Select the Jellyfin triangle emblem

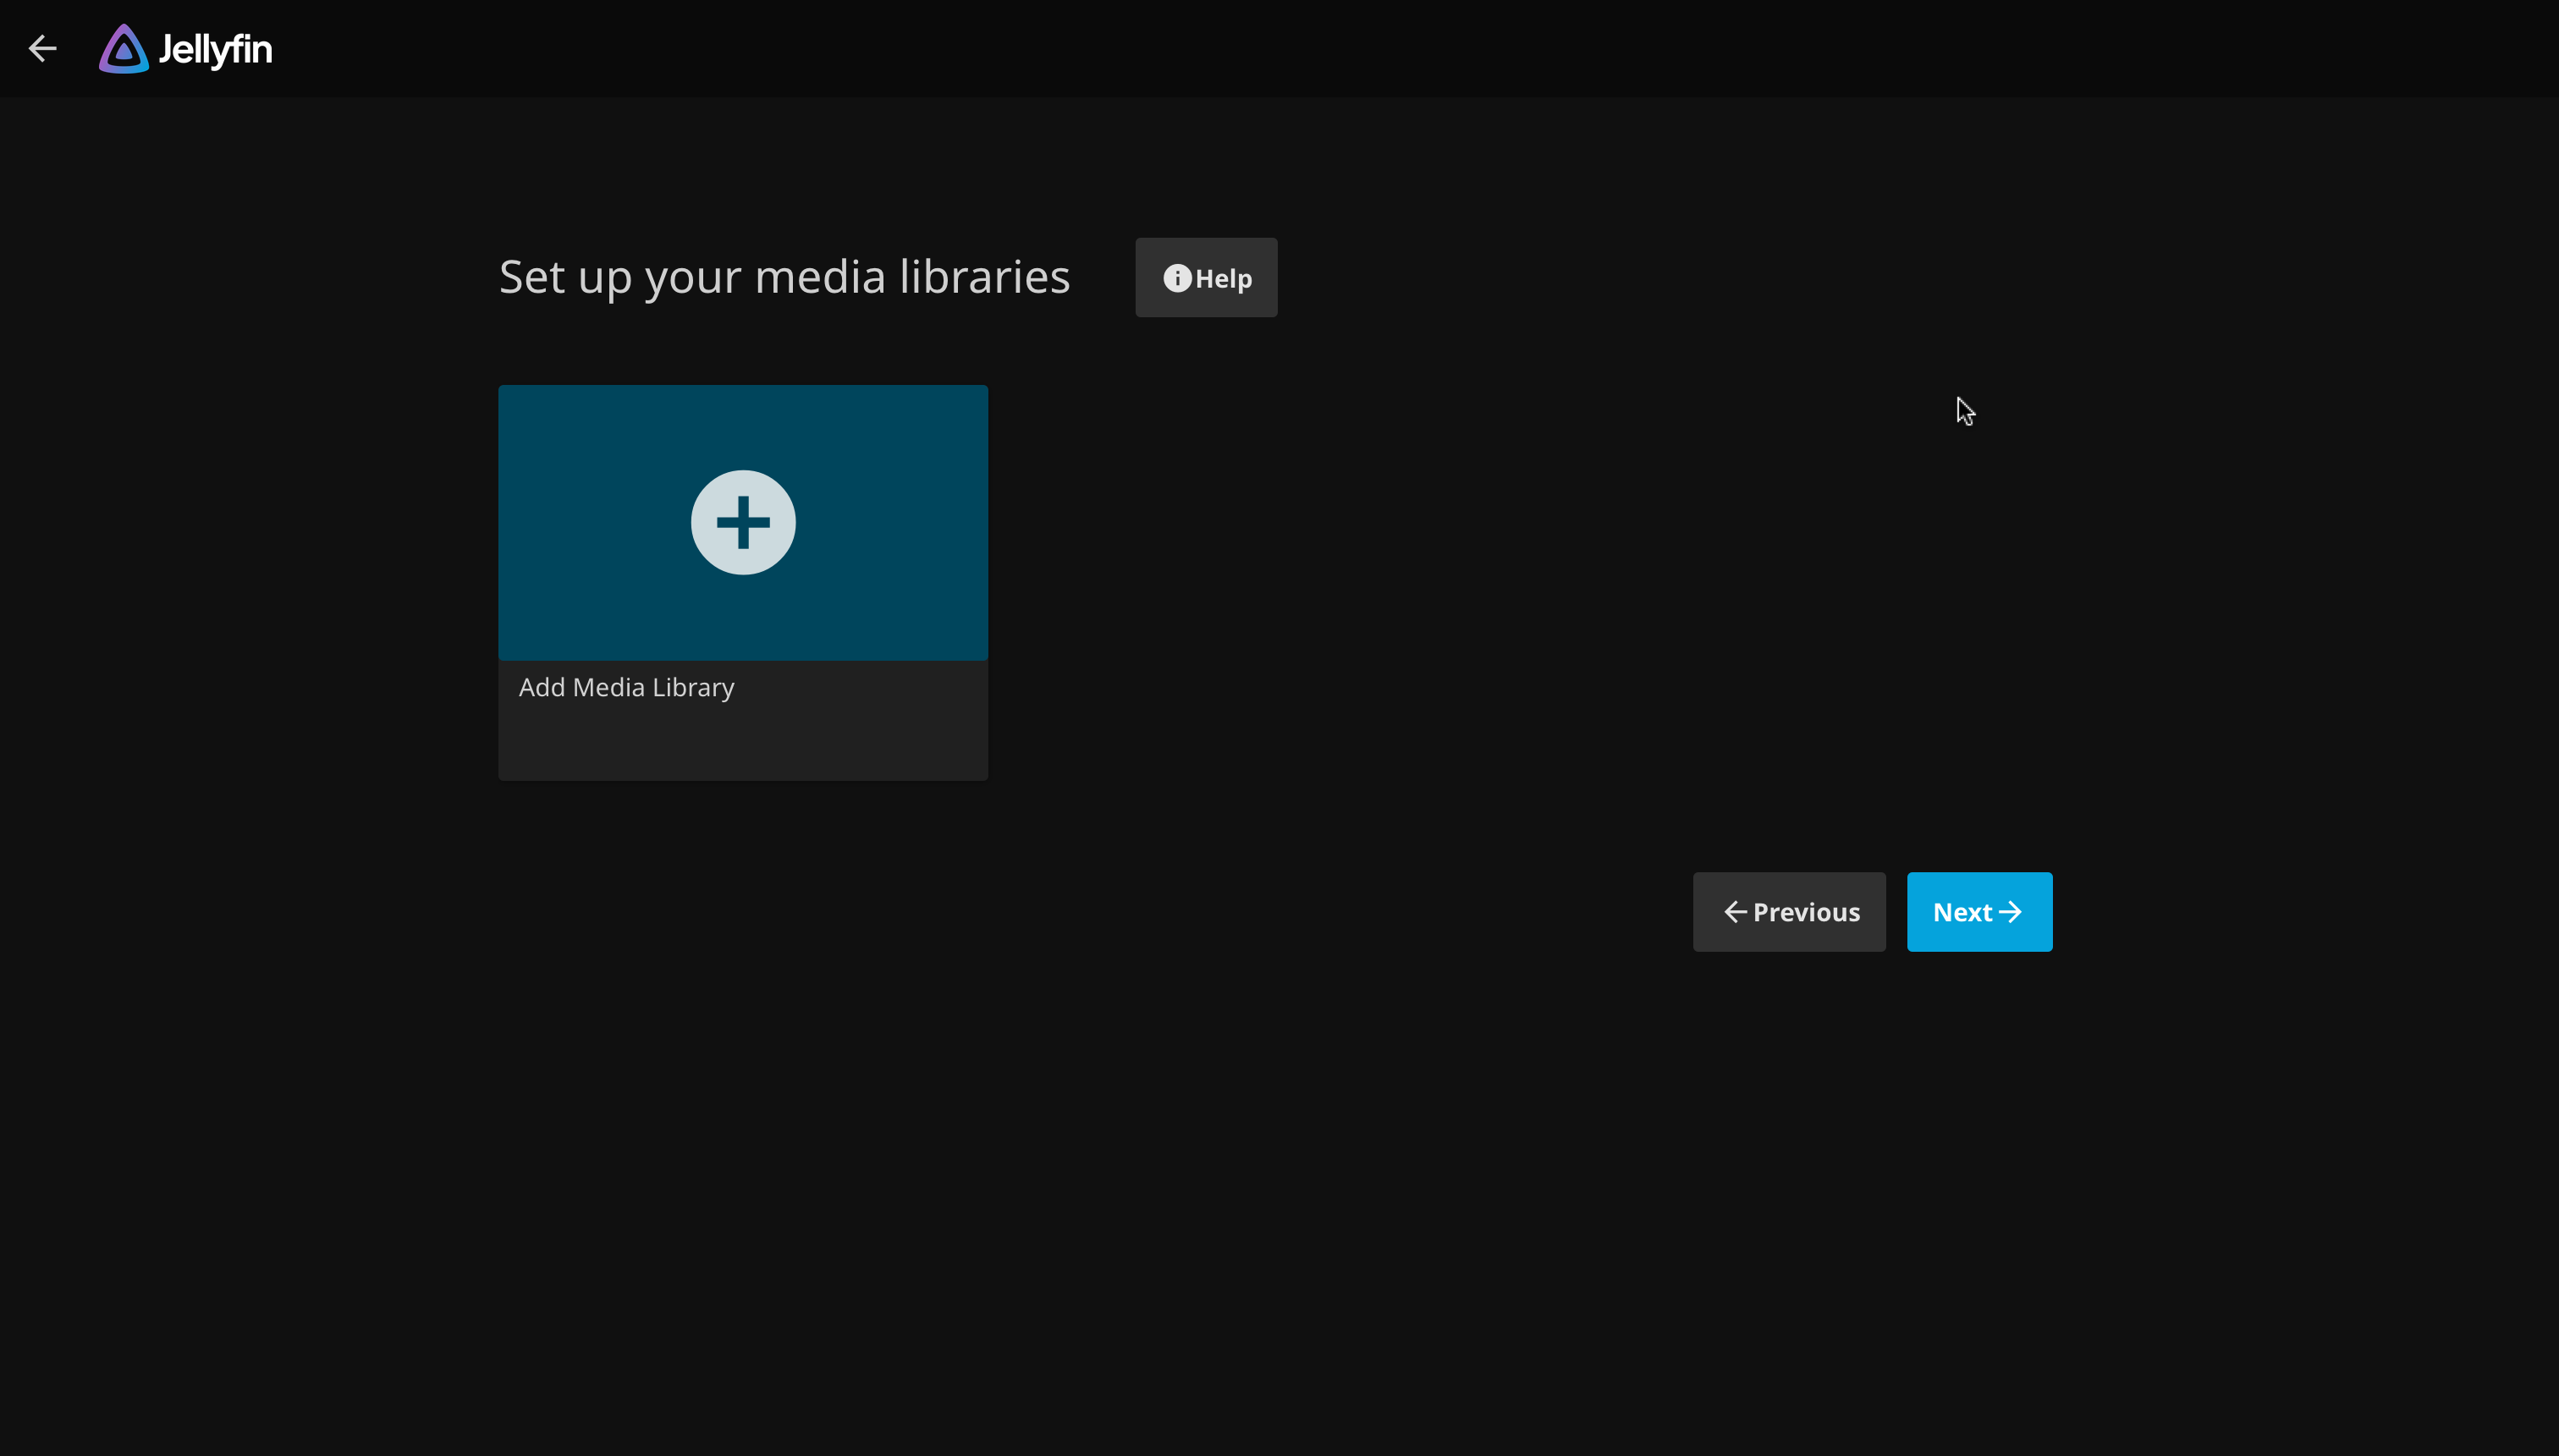[x=122, y=48]
